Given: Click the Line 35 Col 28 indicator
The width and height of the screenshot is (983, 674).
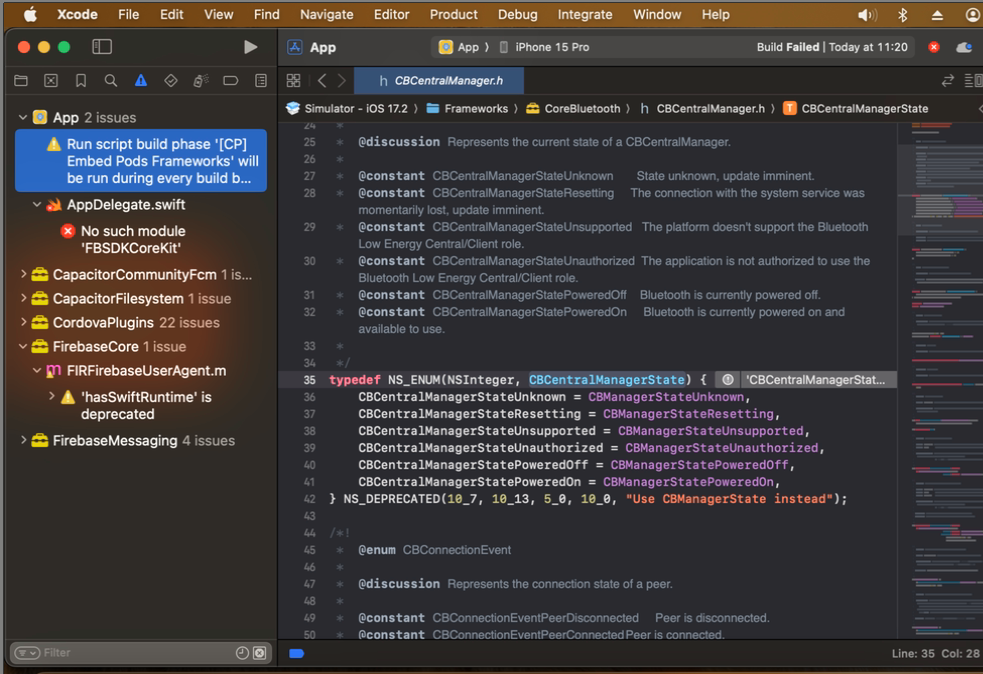Looking at the screenshot, I should (935, 653).
